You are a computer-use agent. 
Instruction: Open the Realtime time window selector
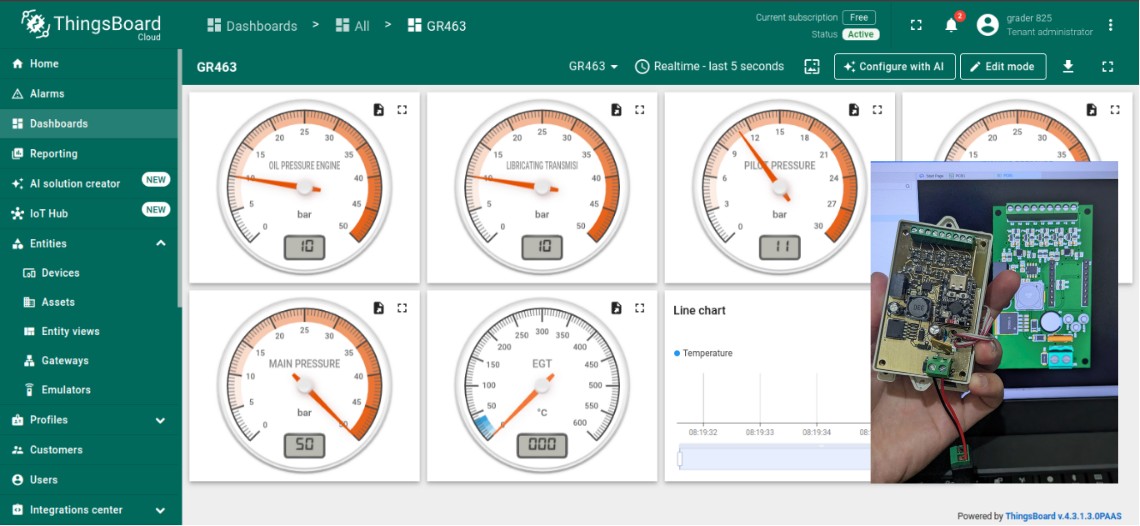click(710, 66)
